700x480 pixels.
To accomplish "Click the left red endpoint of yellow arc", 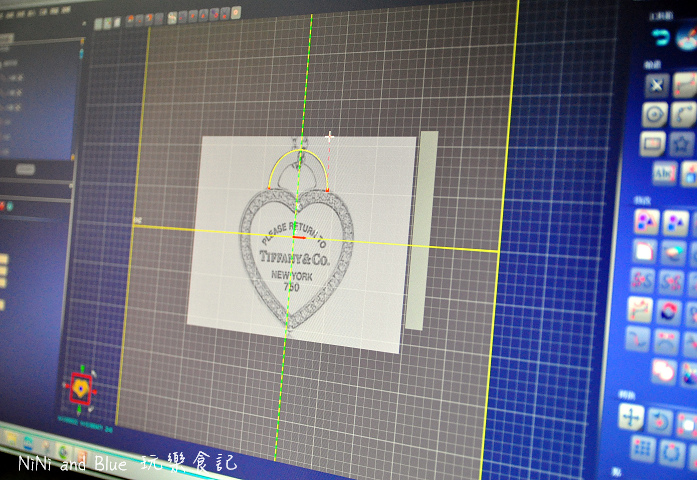I will 269,188.
